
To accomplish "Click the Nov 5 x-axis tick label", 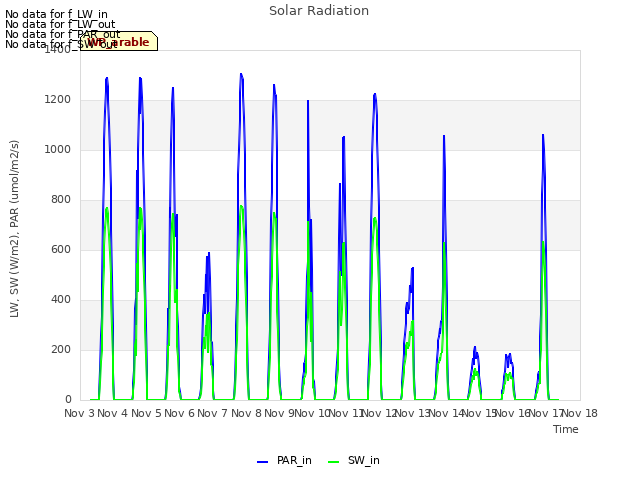I will [146, 413].
